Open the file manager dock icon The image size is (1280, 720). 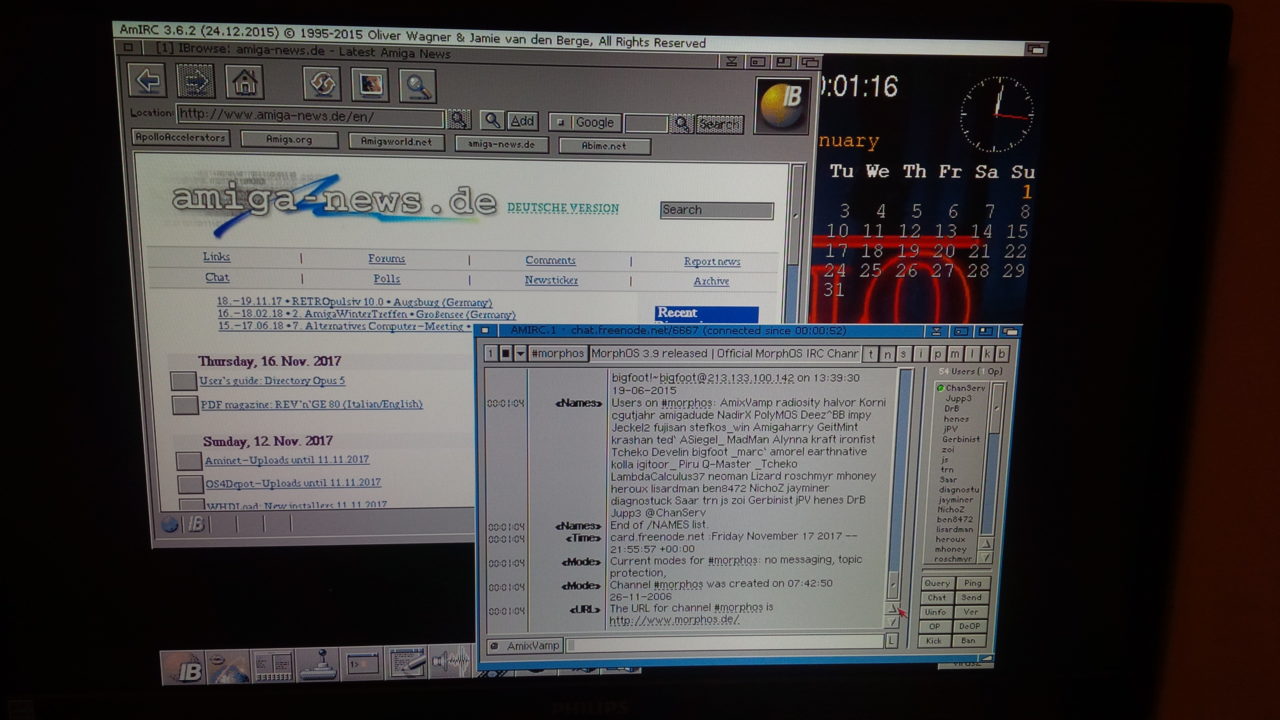point(273,665)
